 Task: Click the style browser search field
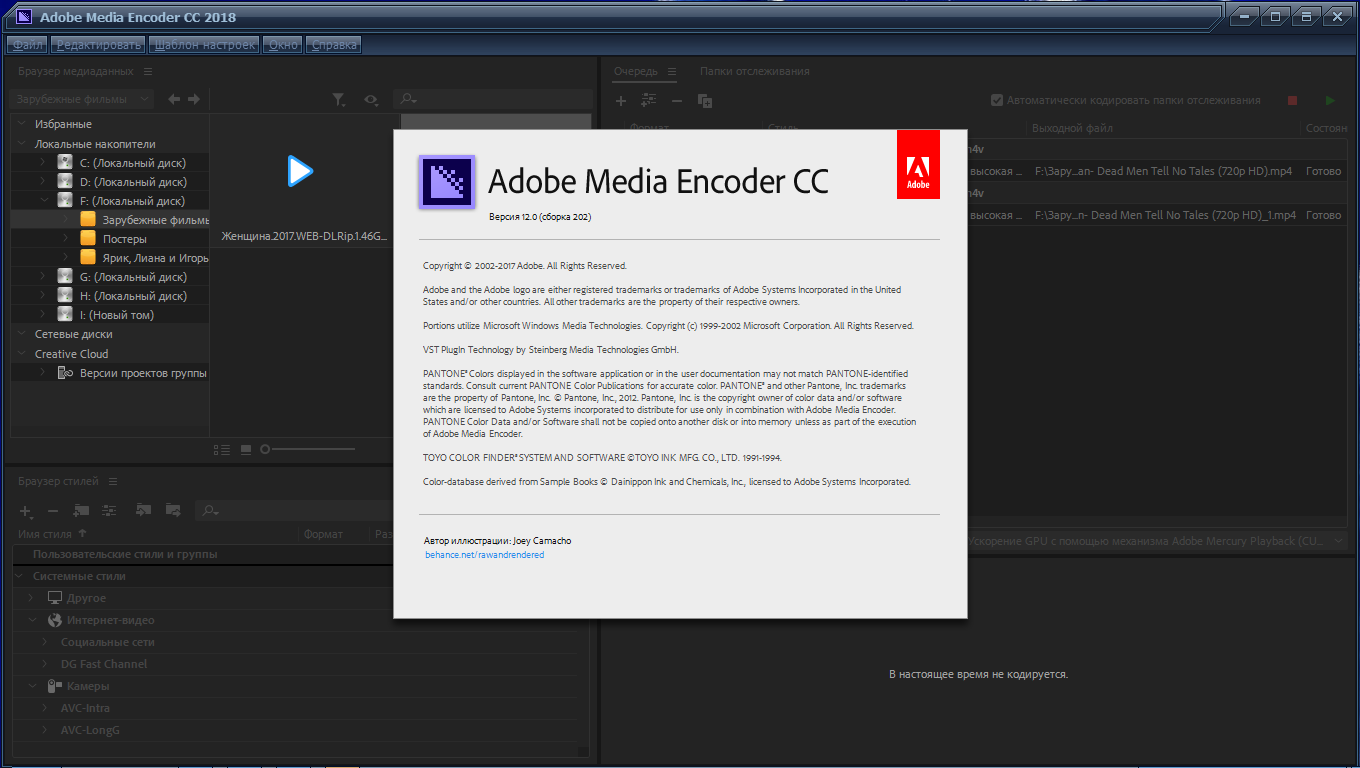(x=295, y=511)
